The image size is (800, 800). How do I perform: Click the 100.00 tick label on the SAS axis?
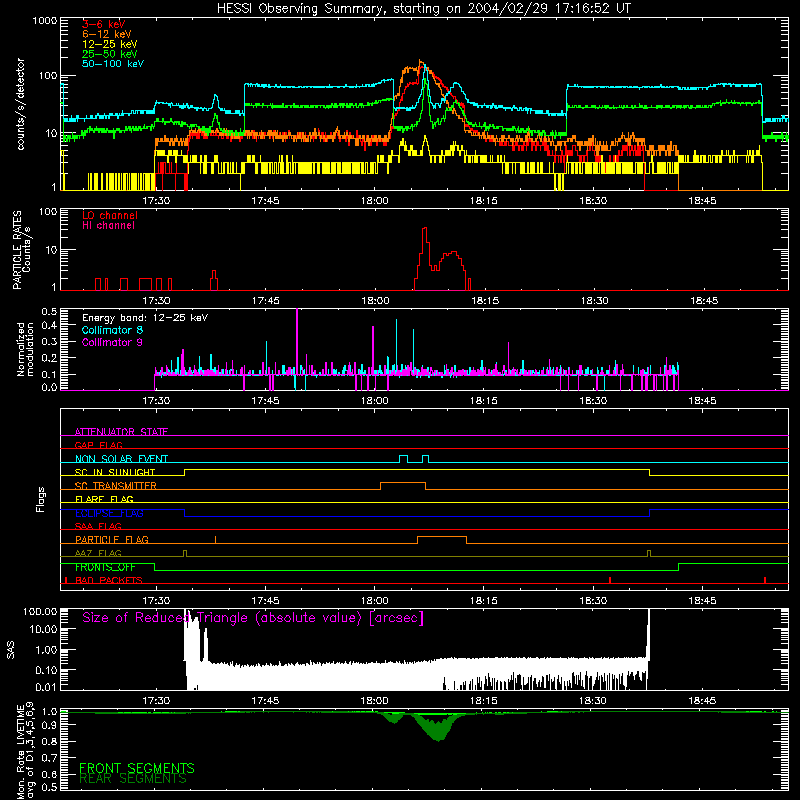point(40,611)
